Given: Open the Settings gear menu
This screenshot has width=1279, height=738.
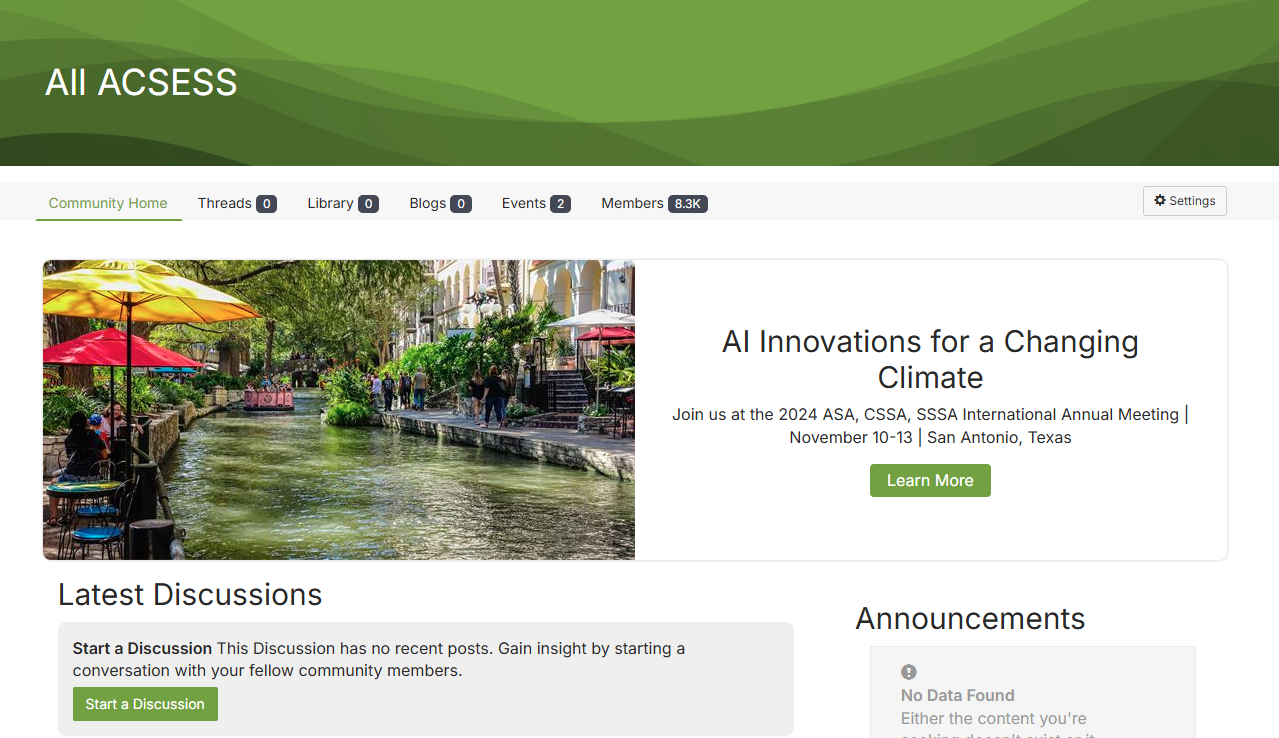Looking at the screenshot, I should pos(1184,200).
